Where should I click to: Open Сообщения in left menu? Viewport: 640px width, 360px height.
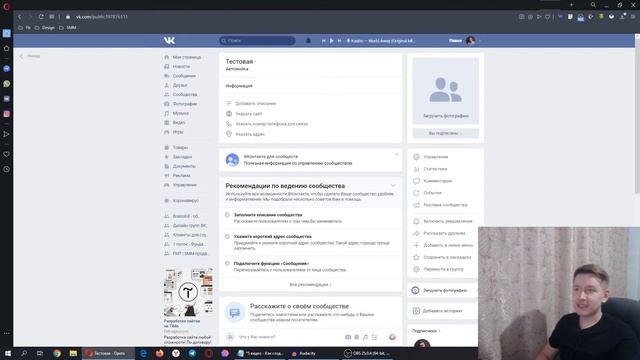point(184,76)
